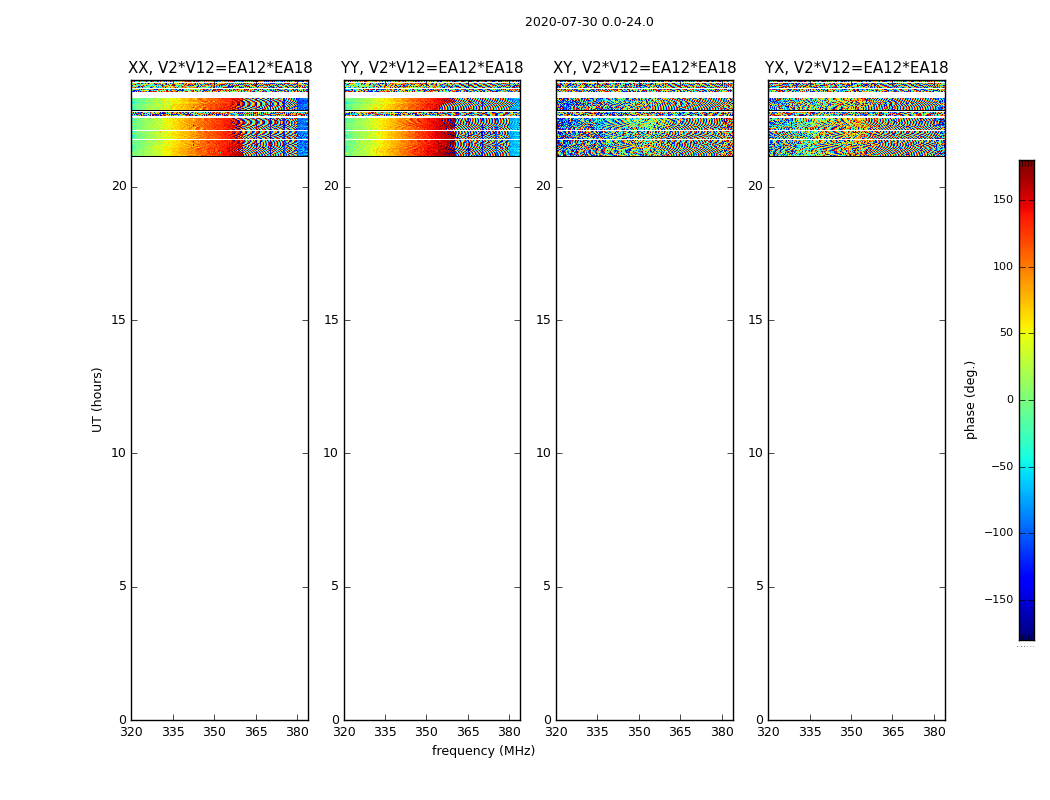Select the XX panel title

pyautogui.click(x=220, y=68)
